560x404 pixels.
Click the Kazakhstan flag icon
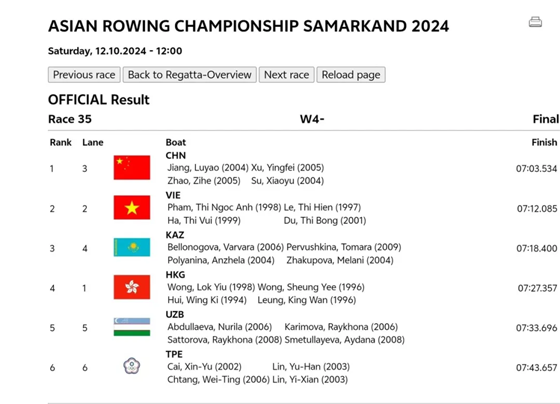132,247
